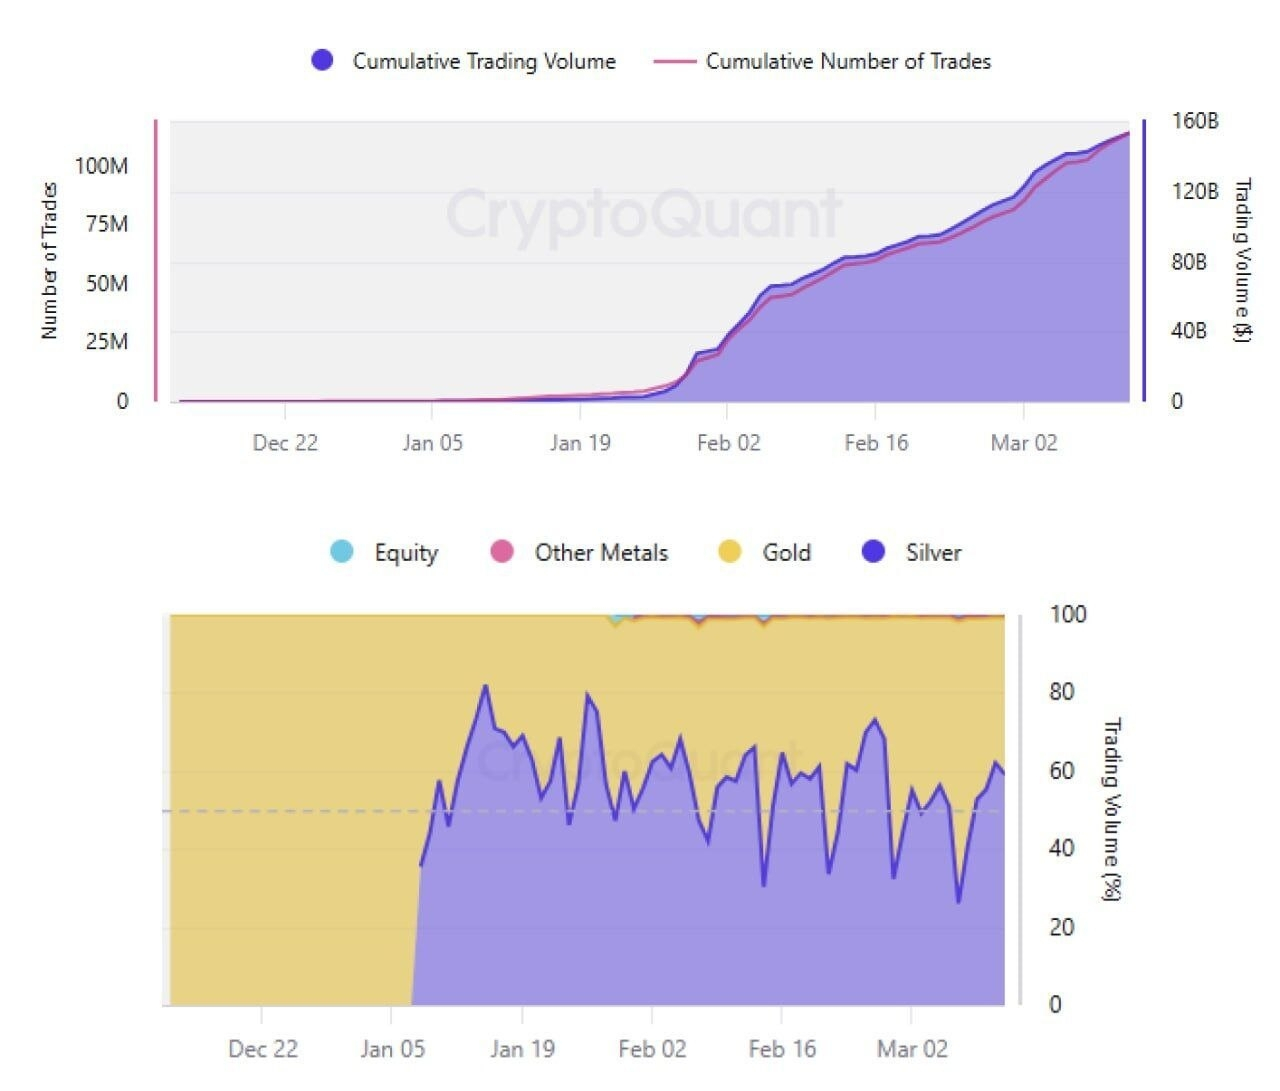Click the Cumulative Number of Trades label
1280x1091 pixels.
coord(848,61)
